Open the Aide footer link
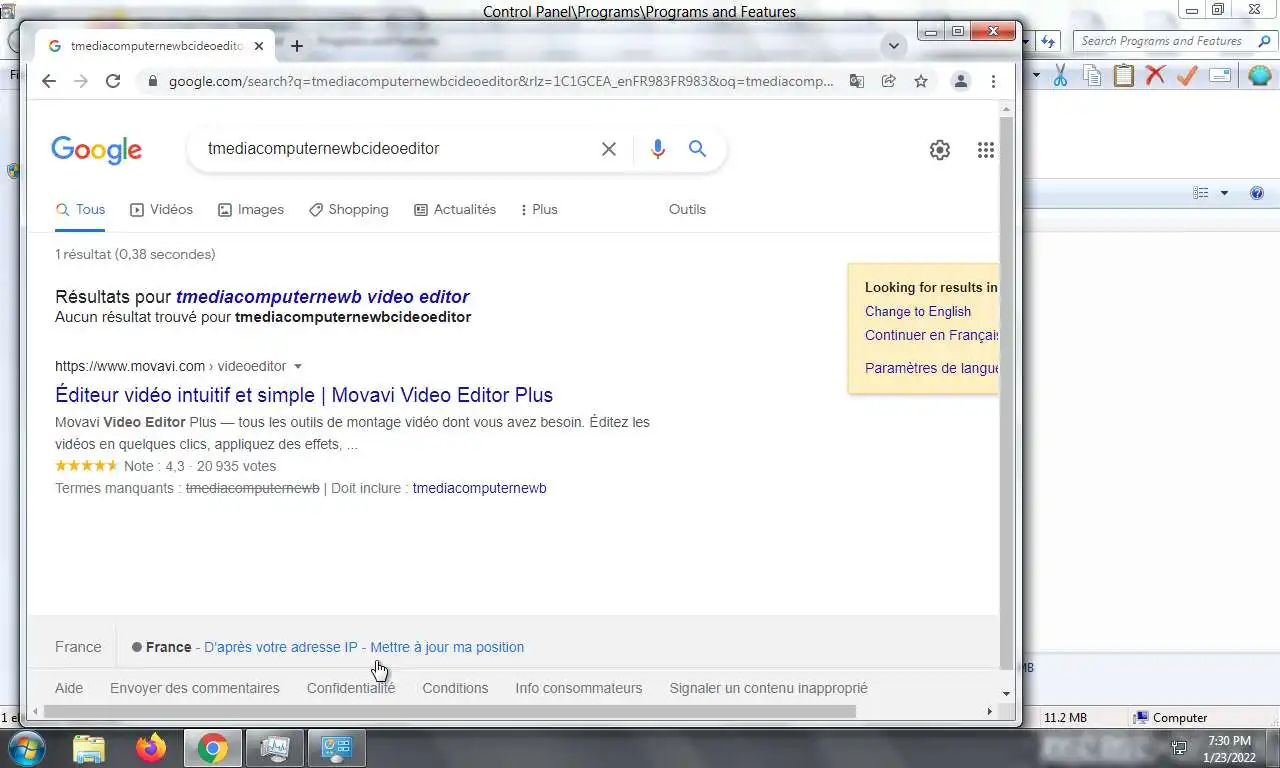Image resolution: width=1280 pixels, height=768 pixels. coord(69,688)
